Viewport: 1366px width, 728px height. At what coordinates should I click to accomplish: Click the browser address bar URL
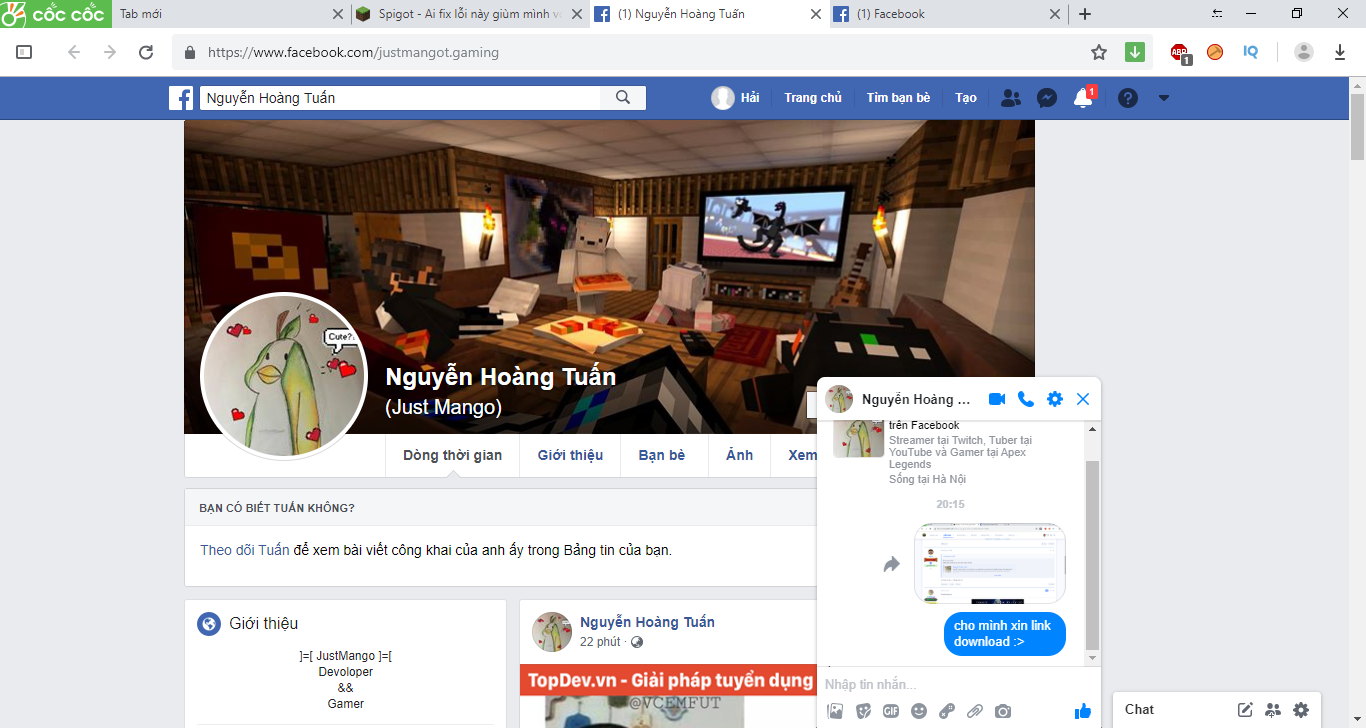353,52
